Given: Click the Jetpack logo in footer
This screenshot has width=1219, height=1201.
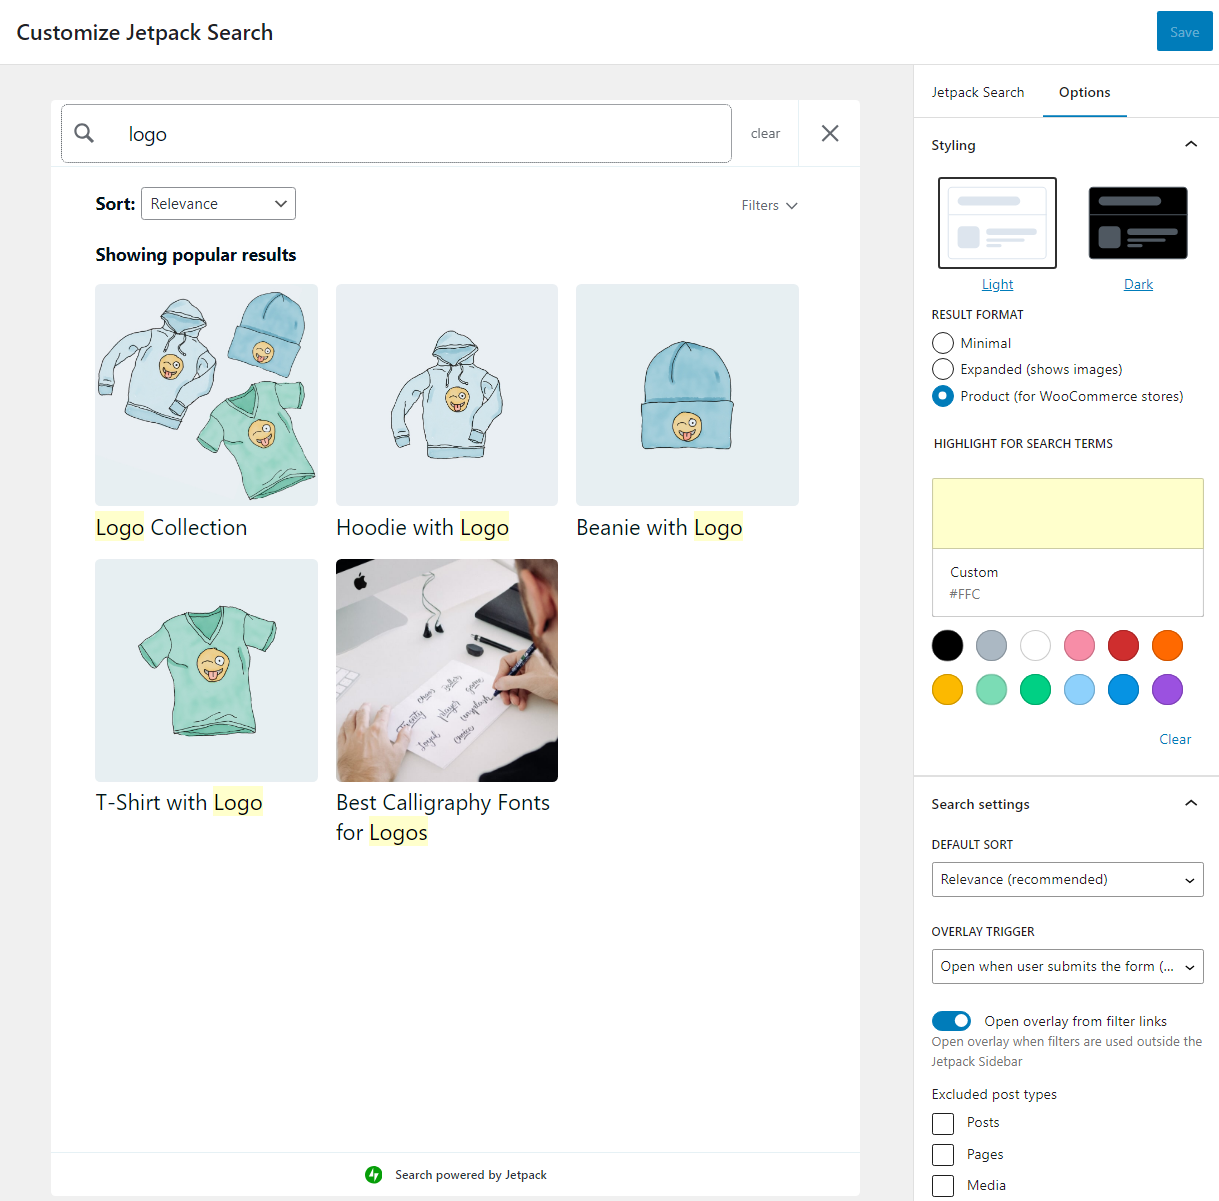Looking at the screenshot, I should click(374, 1175).
